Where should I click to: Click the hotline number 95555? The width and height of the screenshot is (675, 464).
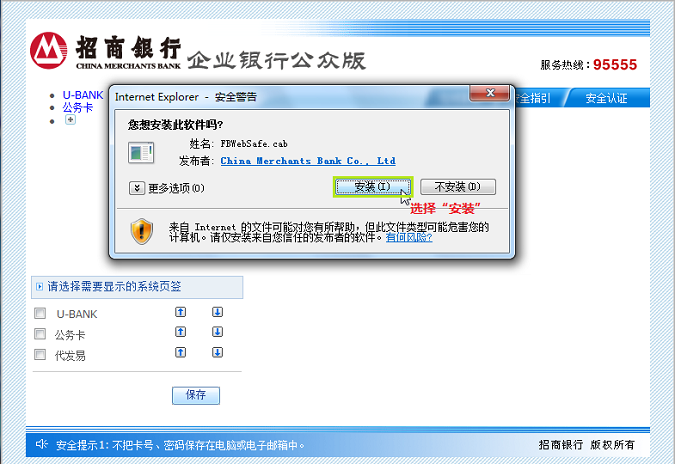[615, 65]
